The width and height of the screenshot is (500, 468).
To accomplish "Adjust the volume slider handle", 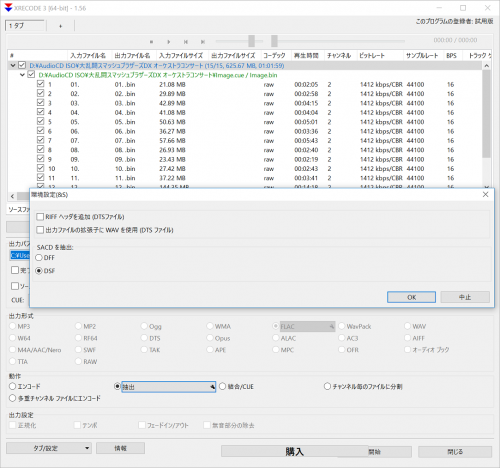I will point(251,41).
